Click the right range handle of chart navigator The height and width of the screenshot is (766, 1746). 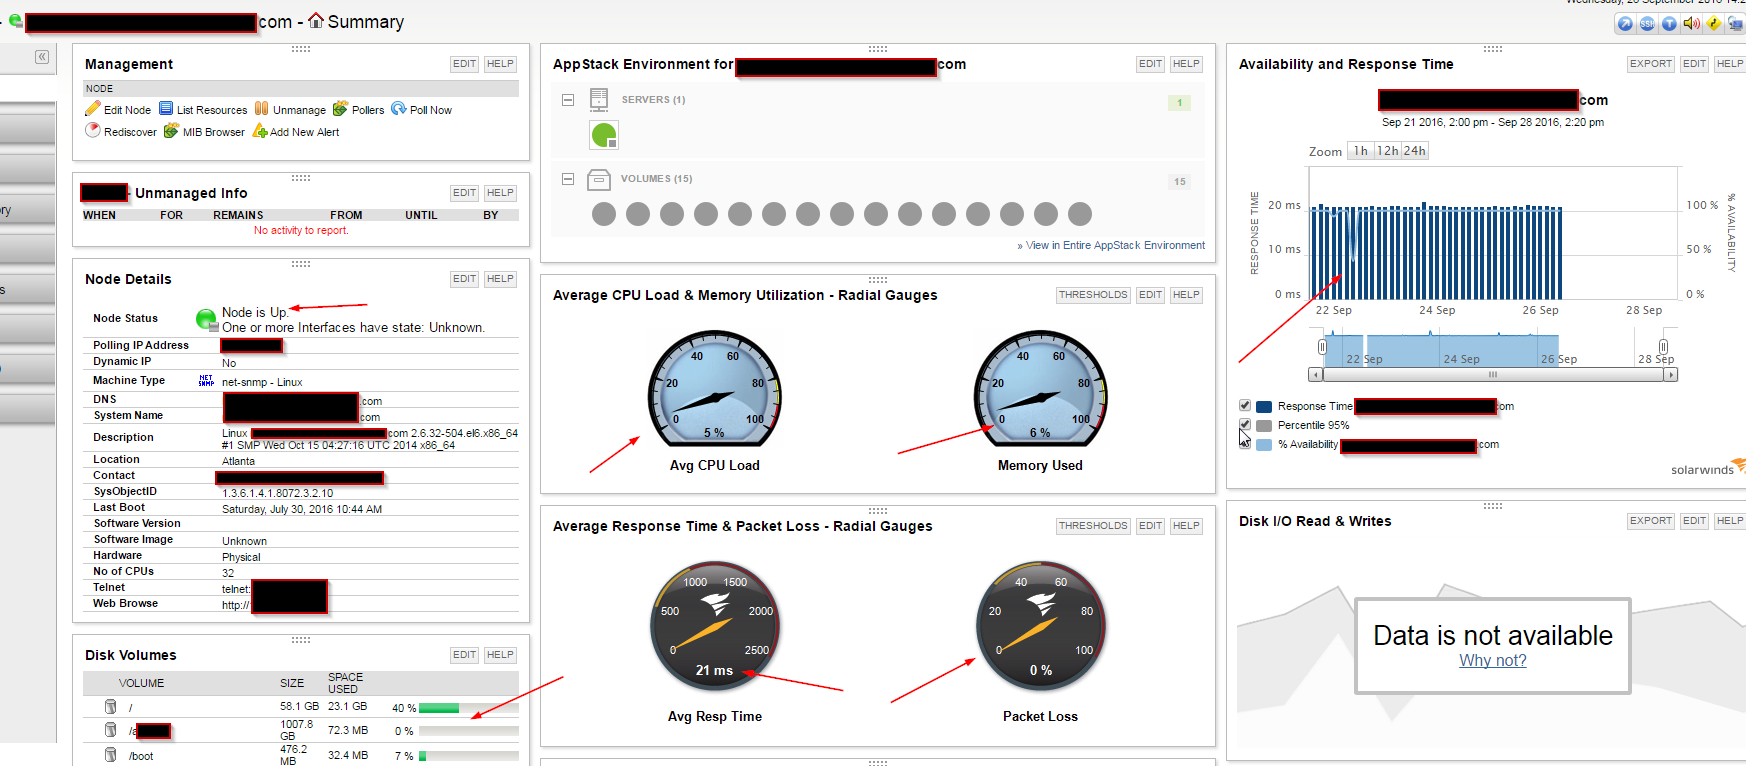click(1664, 346)
